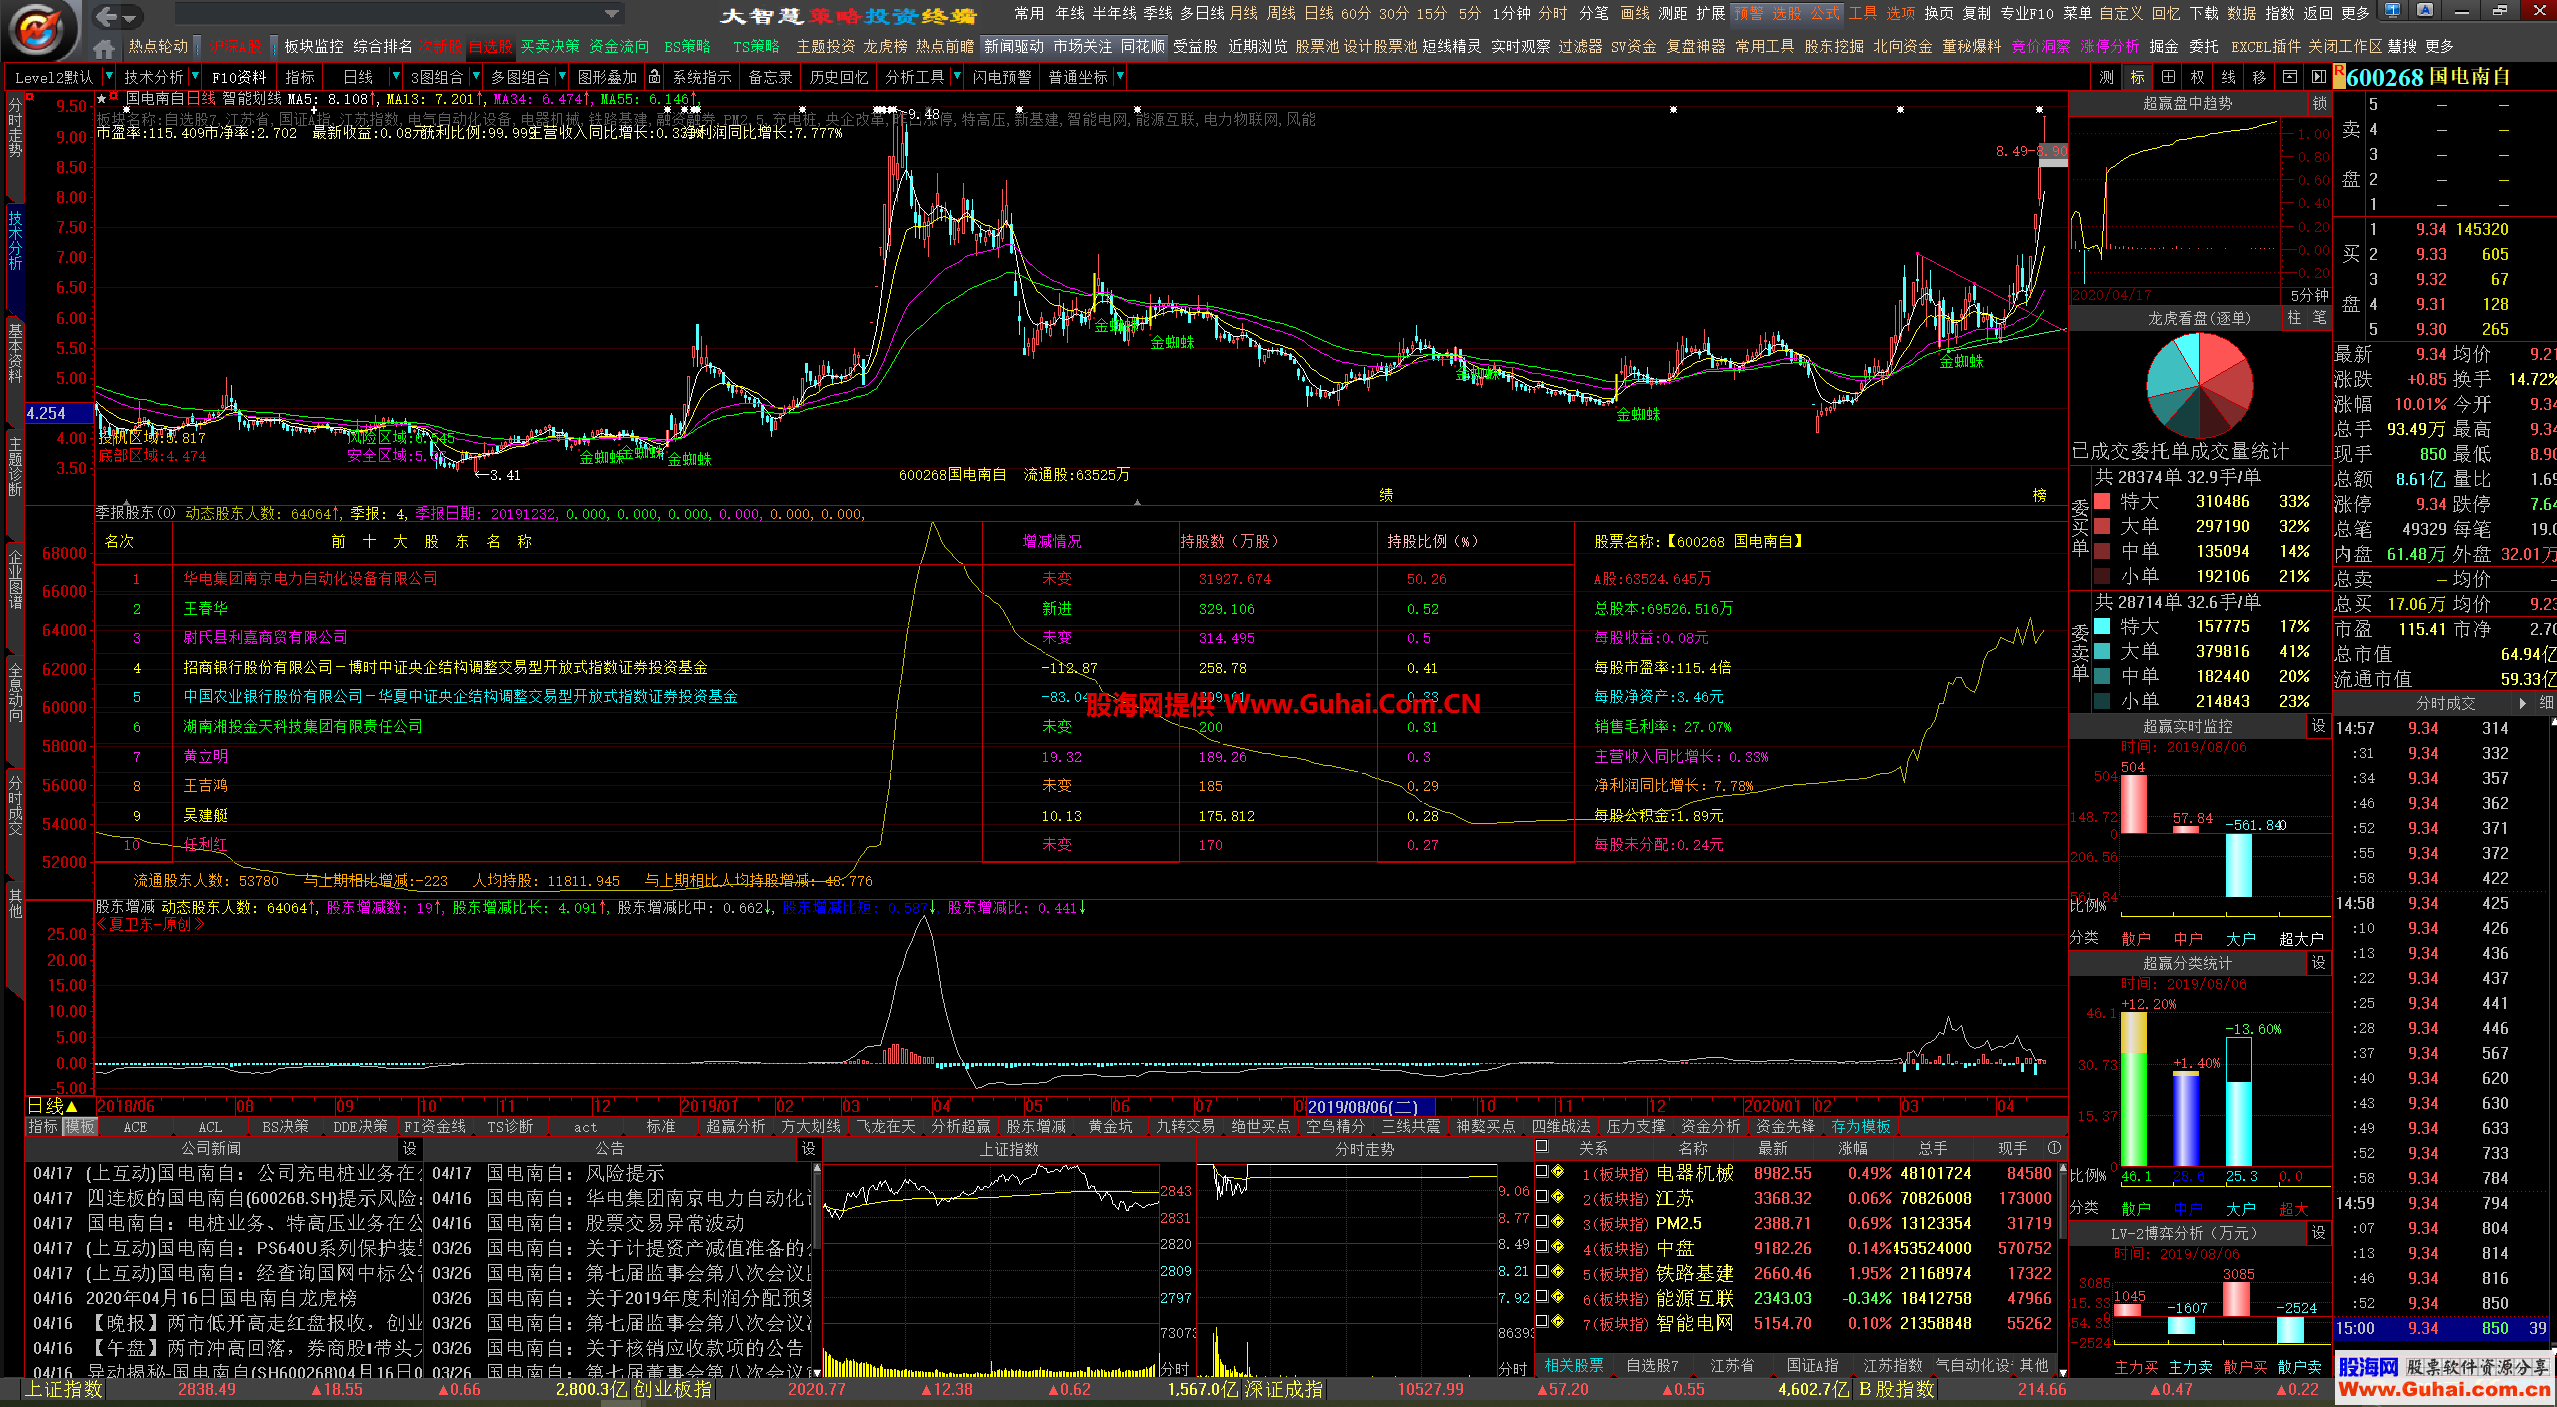Click the lock icon beside 图形叠加
The height and width of the screenshot is (1407, 2557).
click(x=654, y=77)
